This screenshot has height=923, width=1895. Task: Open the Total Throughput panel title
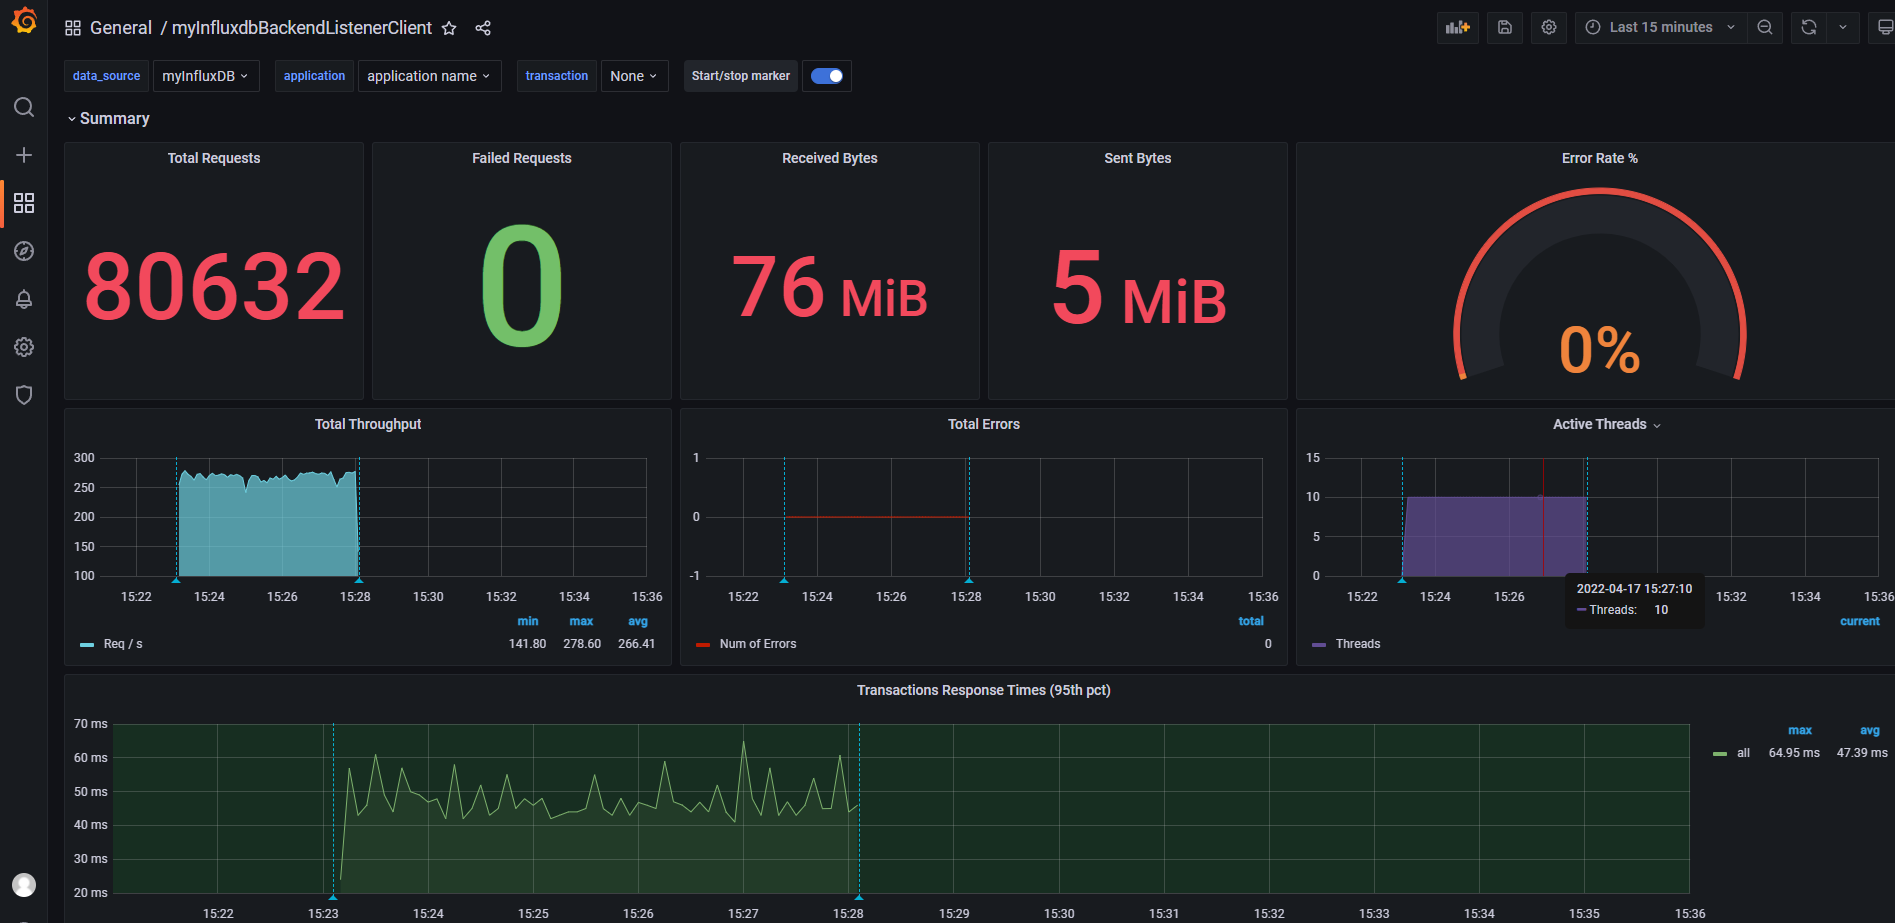pos(368,424)
